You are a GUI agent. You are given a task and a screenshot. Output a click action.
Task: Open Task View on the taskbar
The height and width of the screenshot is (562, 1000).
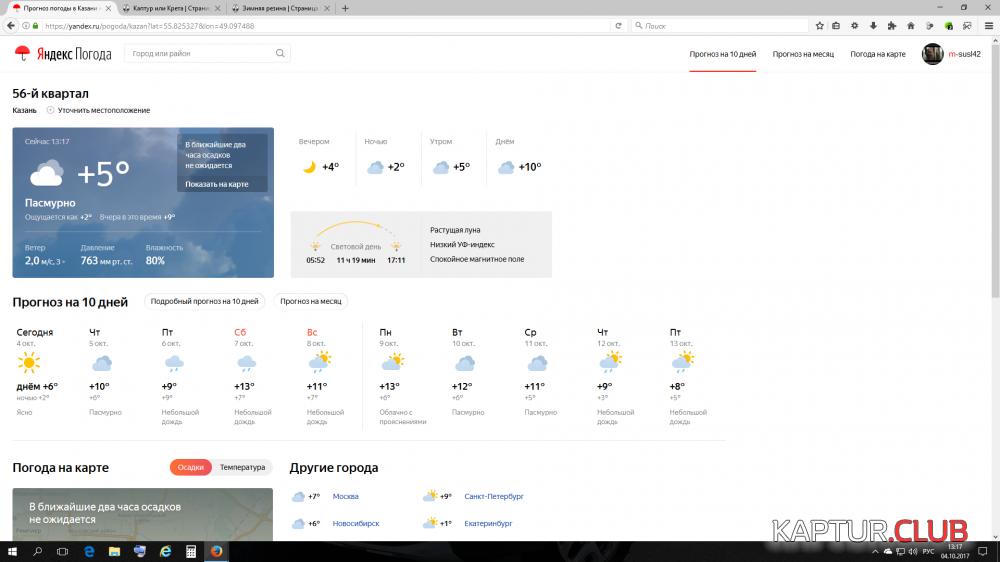click(62, 551)
